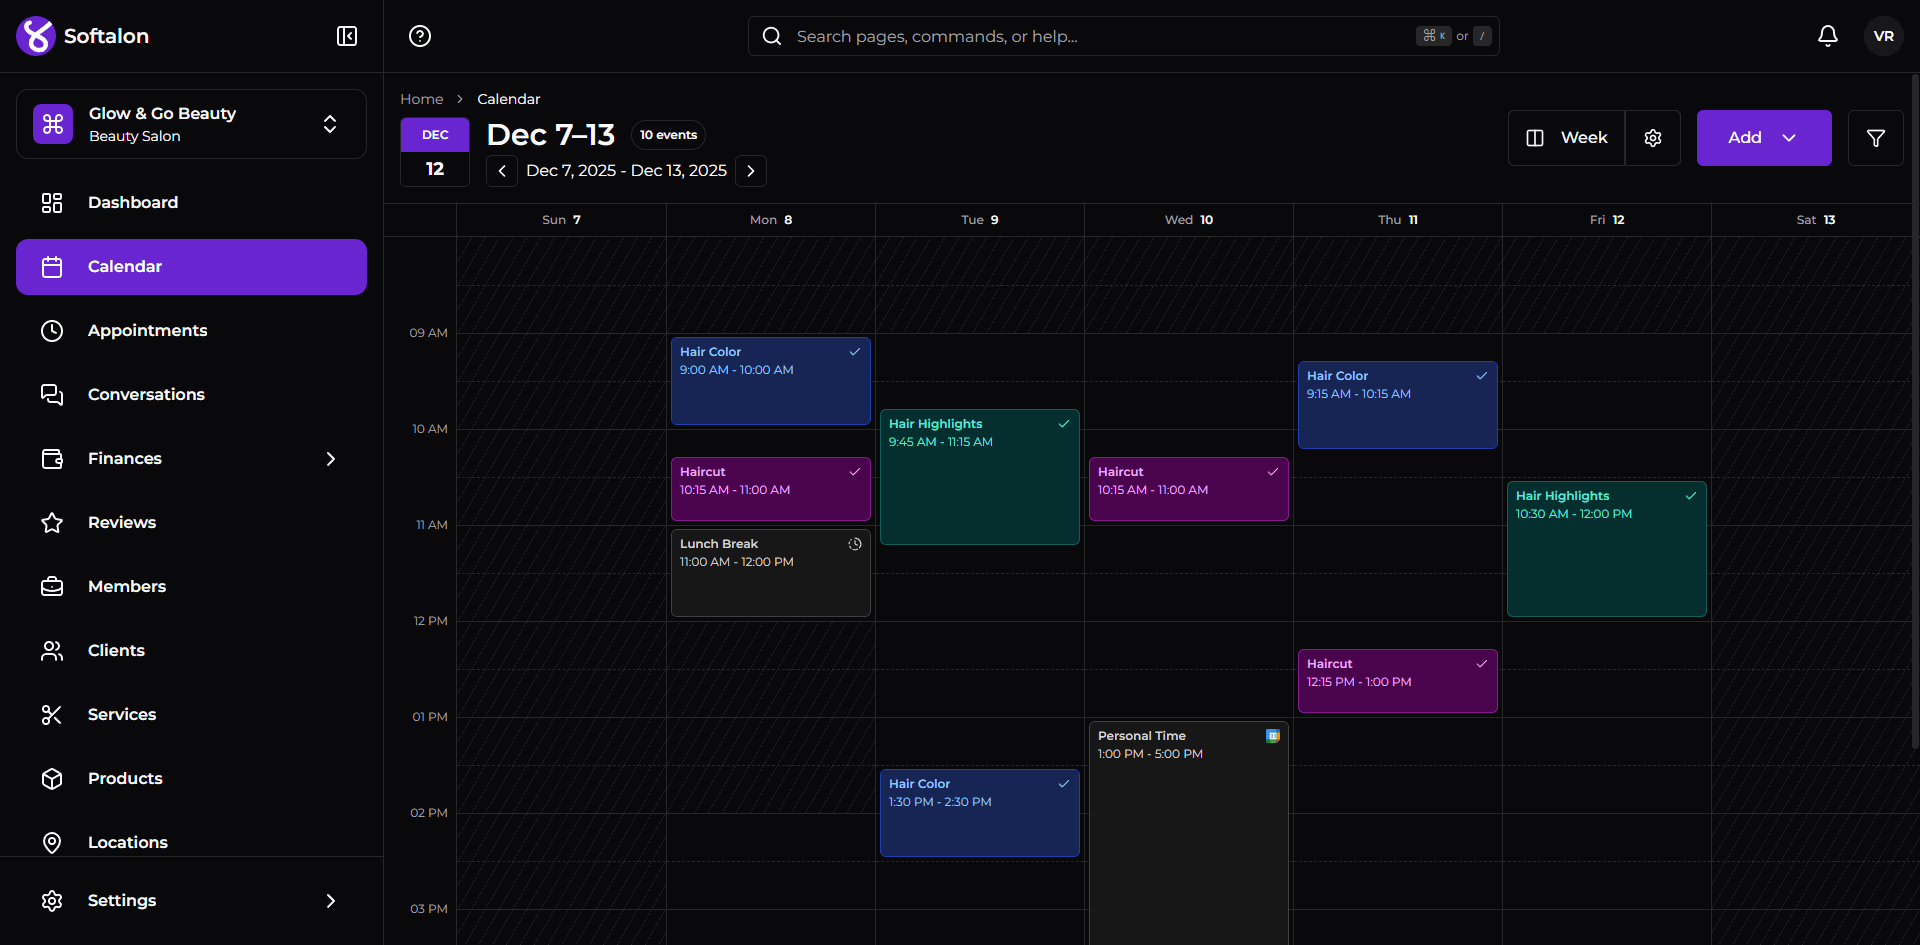Screen dimensions: 1920x945
Task: Open Monday 9:00 AM Hair Color event
Action: (771, 381)
